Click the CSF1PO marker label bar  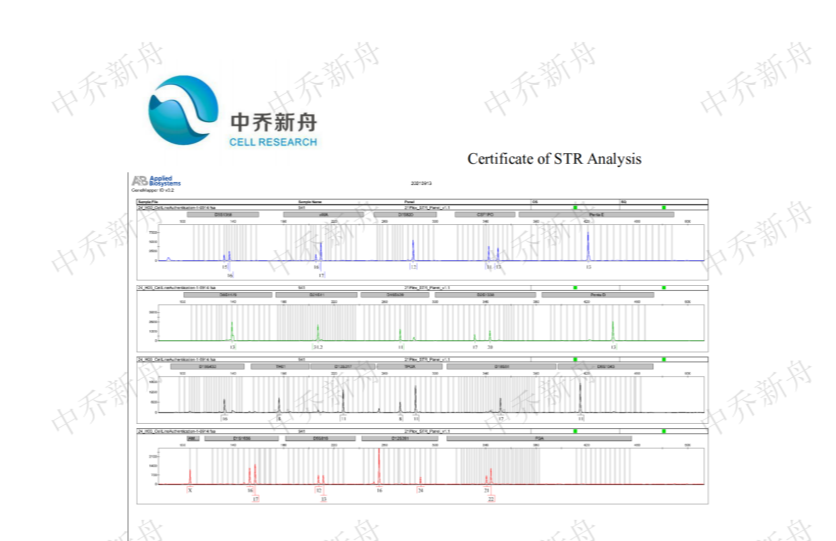click(485, 214)
